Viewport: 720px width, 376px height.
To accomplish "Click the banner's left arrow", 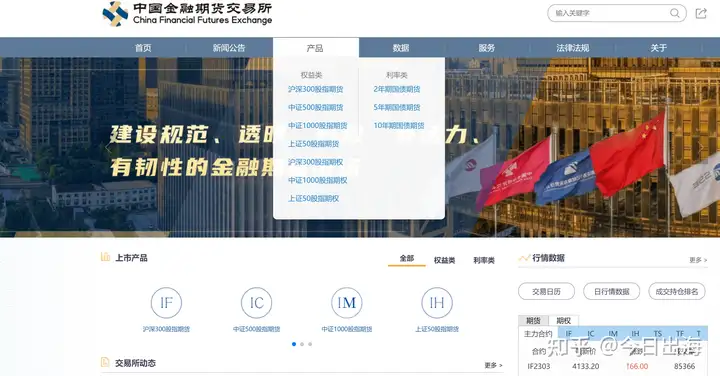I will pos(108,147).
